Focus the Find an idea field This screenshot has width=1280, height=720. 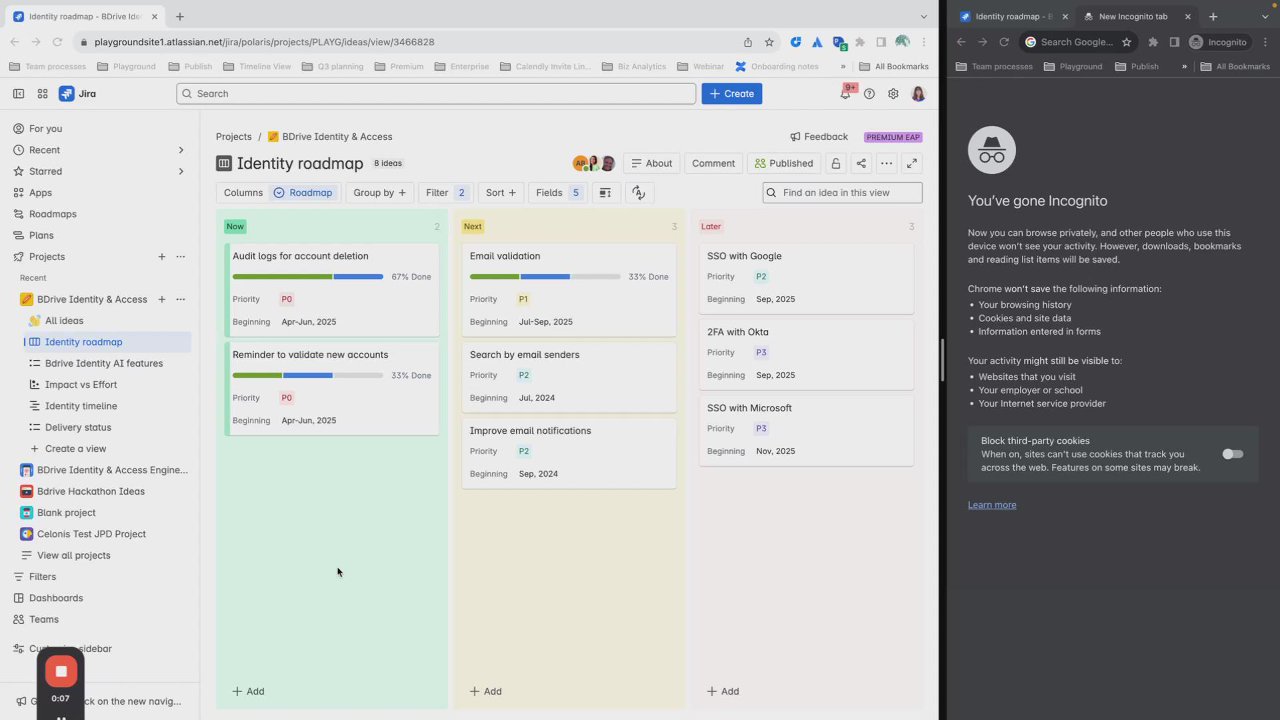point(842,192)
